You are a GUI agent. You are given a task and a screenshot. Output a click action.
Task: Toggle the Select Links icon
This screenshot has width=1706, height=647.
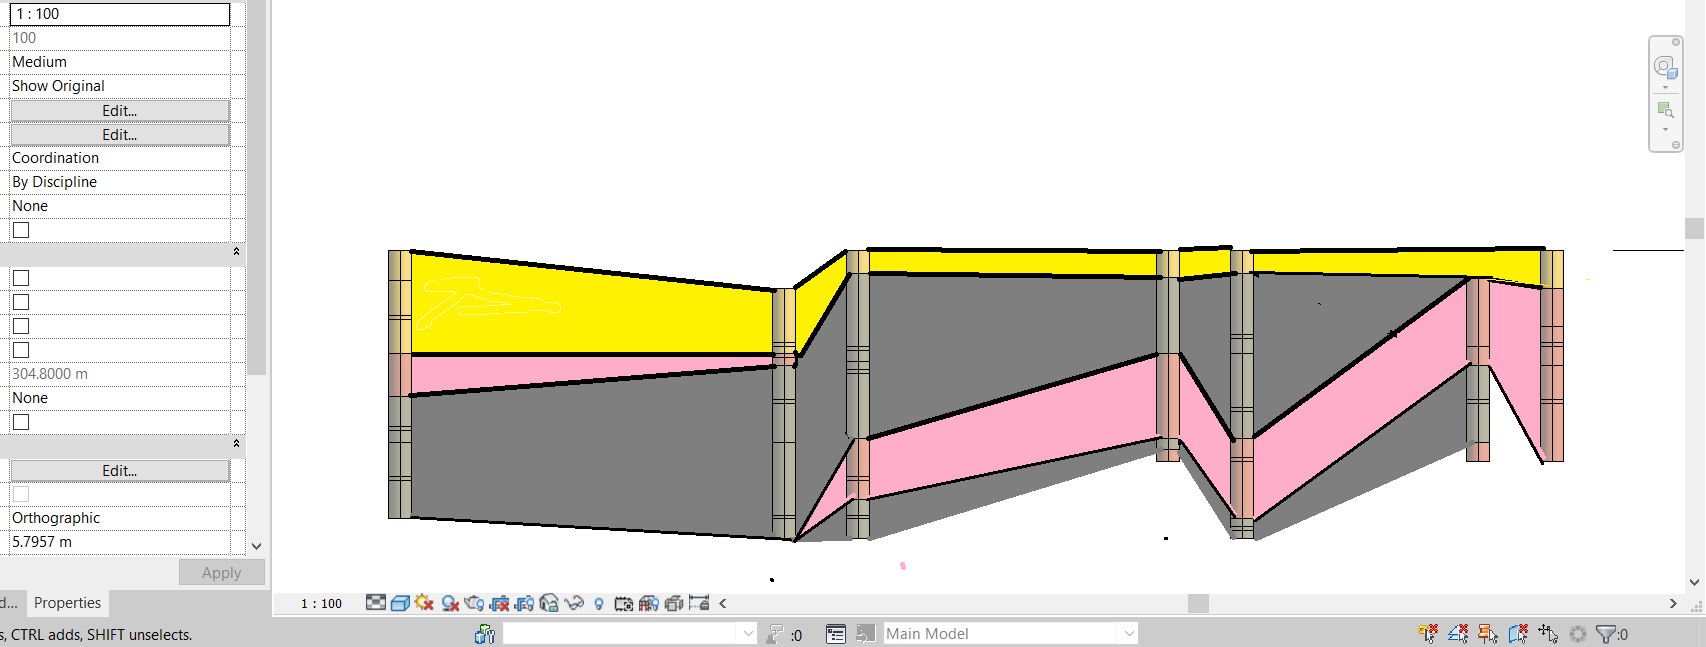(x=1428, y=633)
